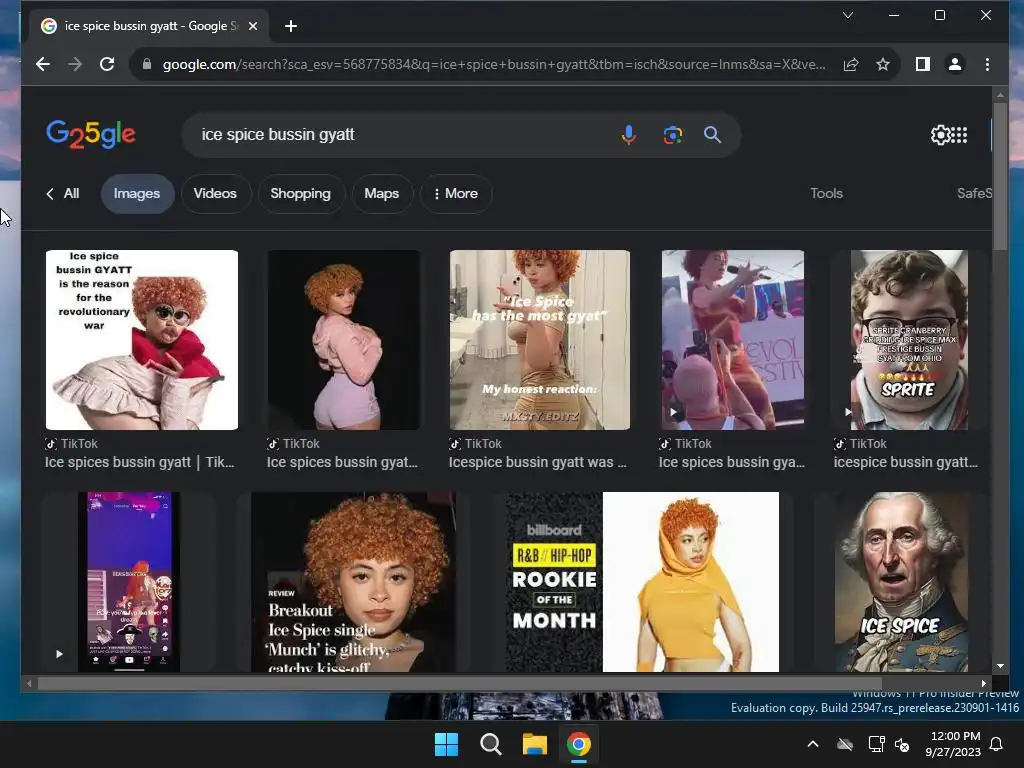Click Chrome icon in taskbar
Image resolution: width=1024 pixels, height=768 pixels.
click(x=579, y=744)
